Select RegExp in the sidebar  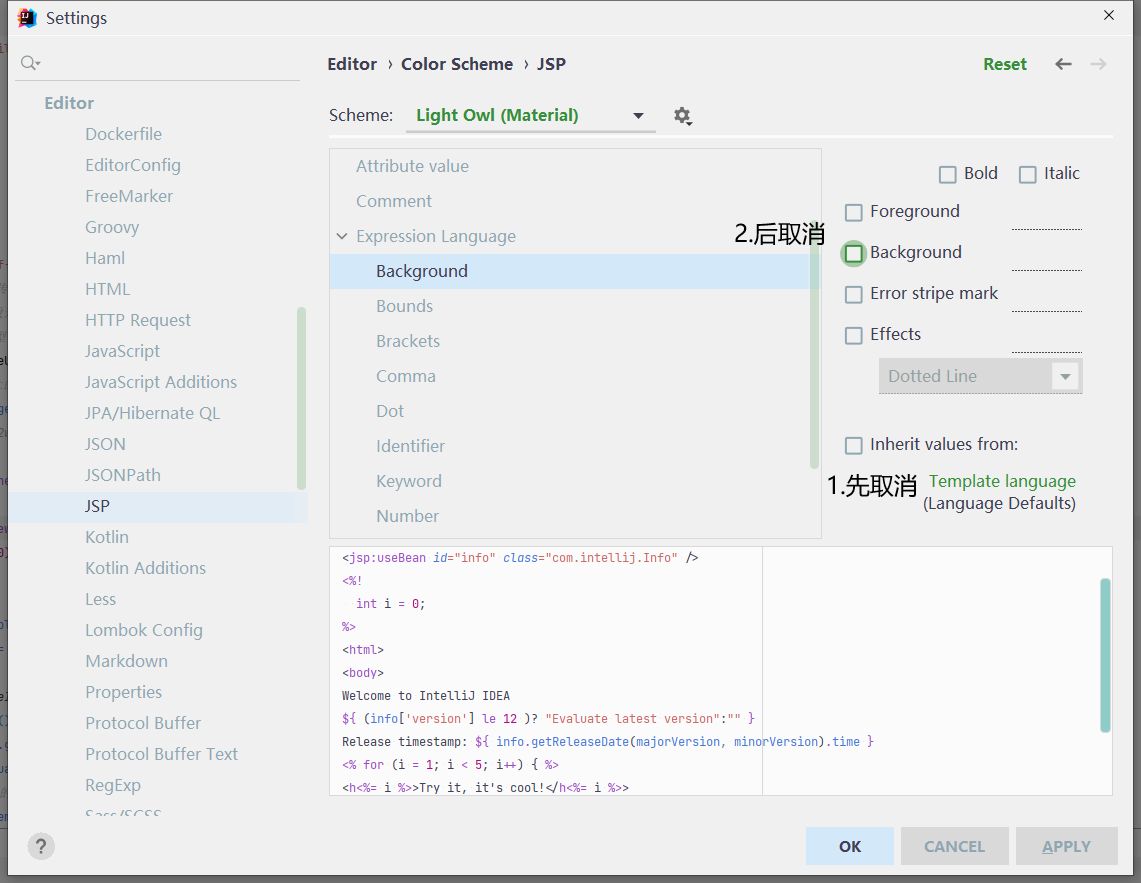(113, 785)
